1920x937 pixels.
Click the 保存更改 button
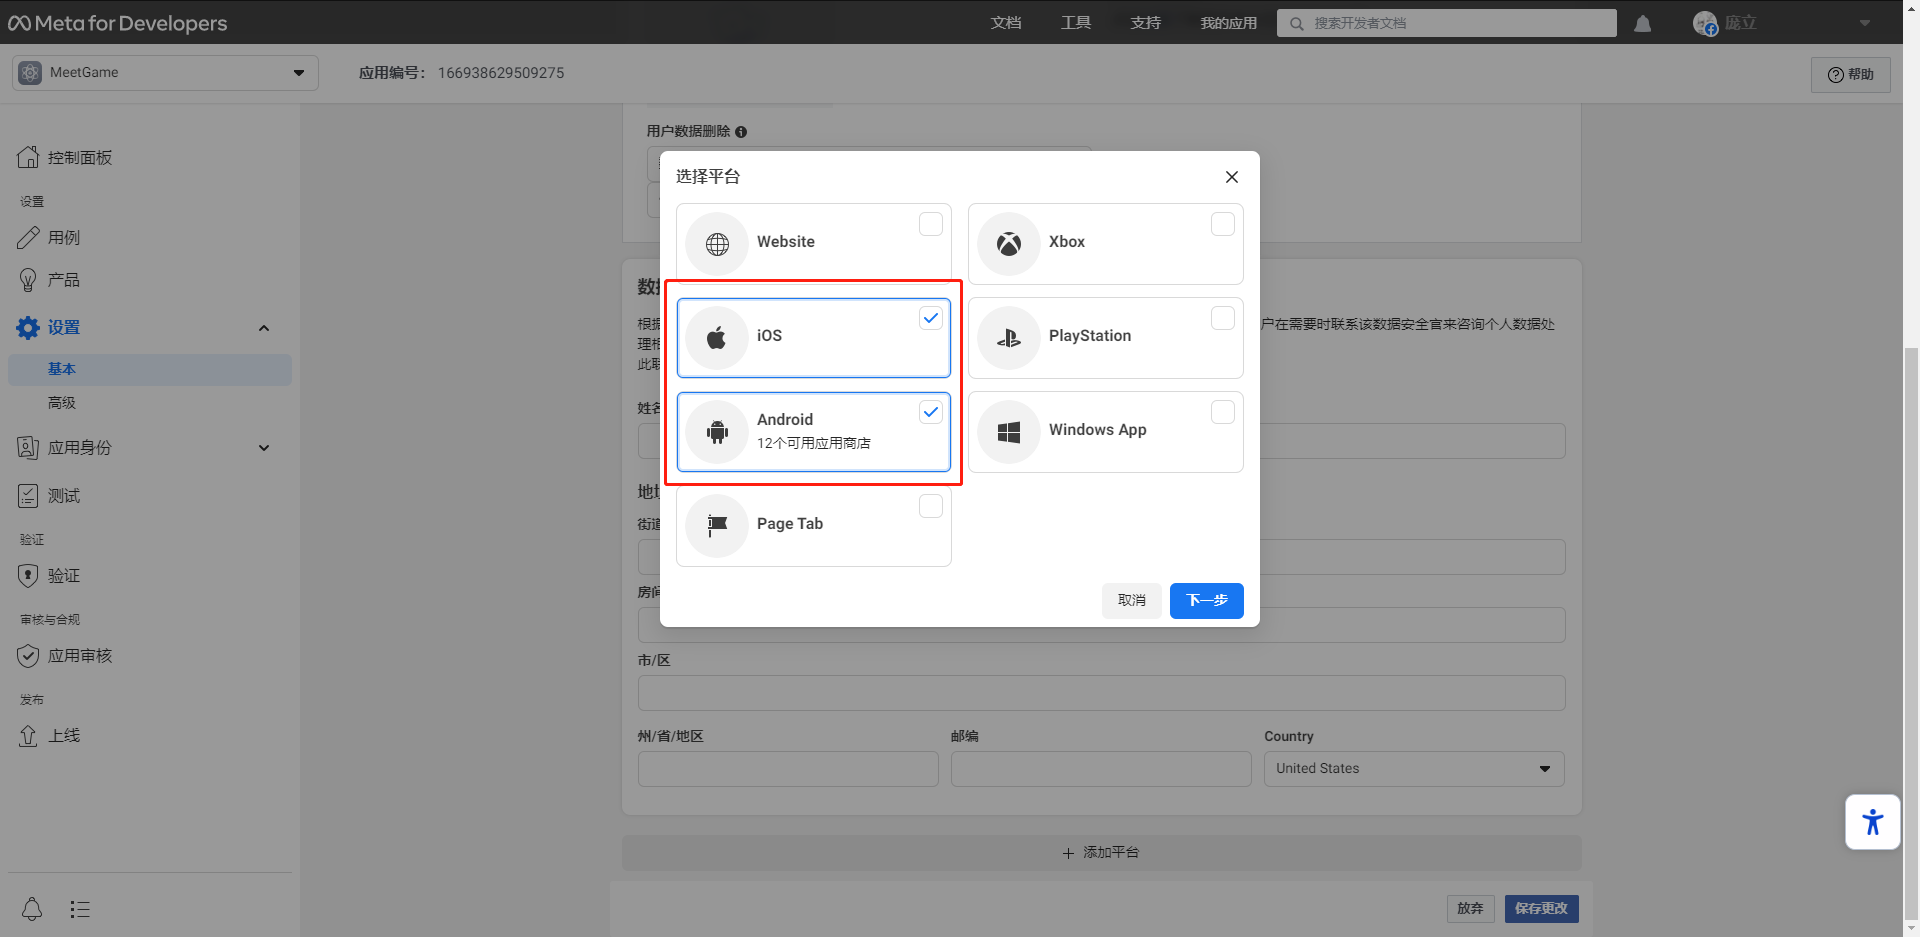pyautogui.click(x=1542, y=908)
